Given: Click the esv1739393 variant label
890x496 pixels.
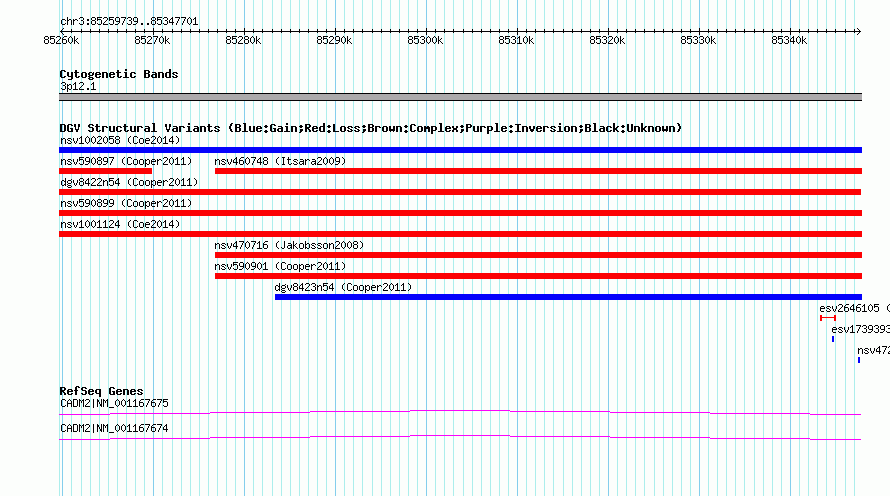Looking at the screenshot, I should pos(860,329).
